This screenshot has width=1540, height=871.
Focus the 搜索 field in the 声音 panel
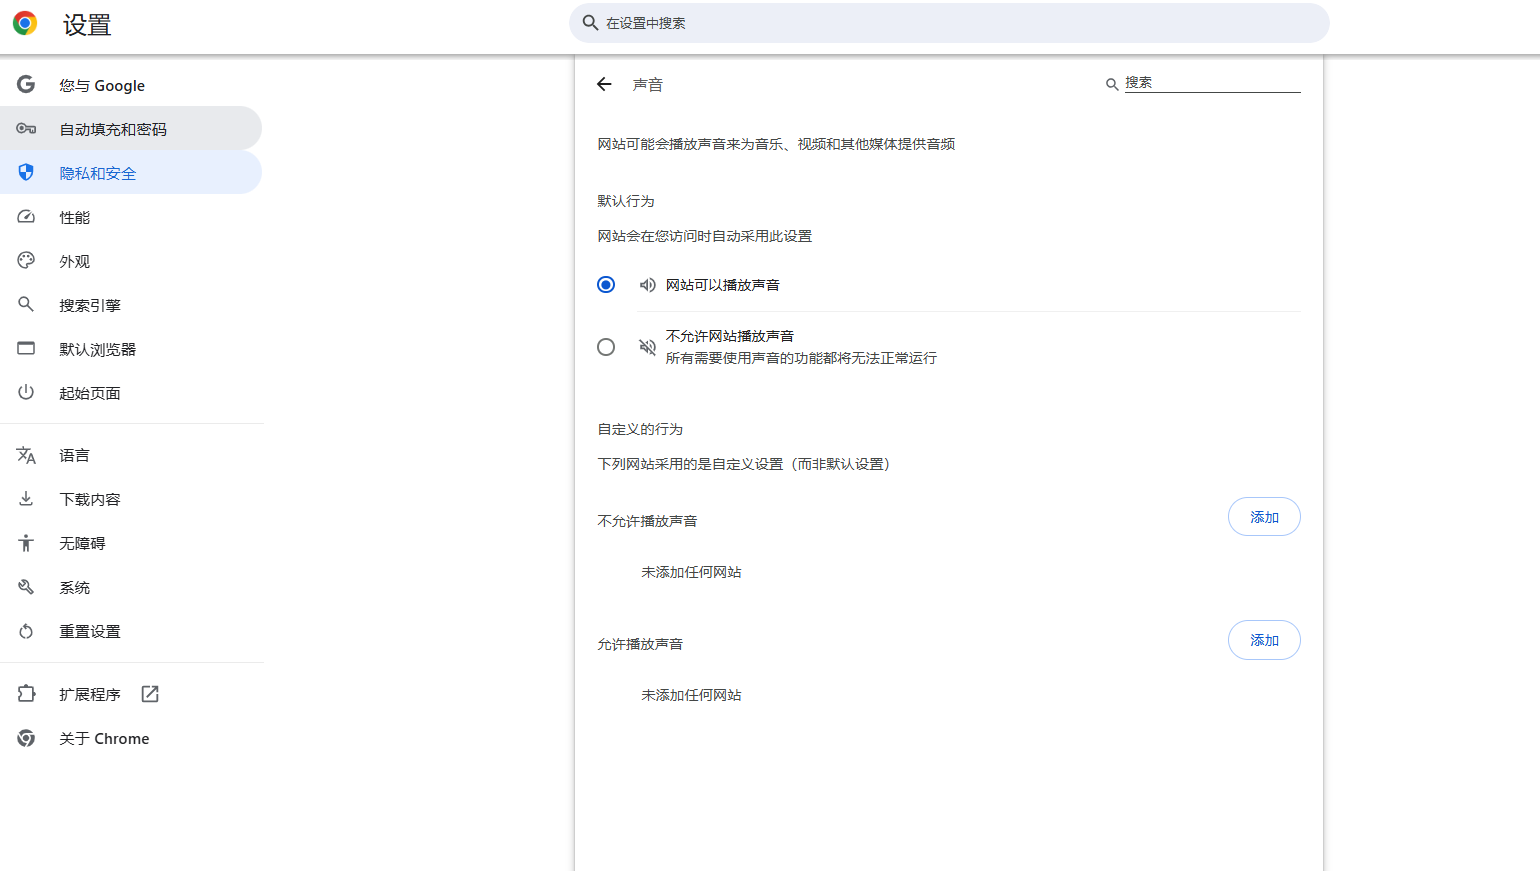pyautogui.click(x=1212, y=83)
